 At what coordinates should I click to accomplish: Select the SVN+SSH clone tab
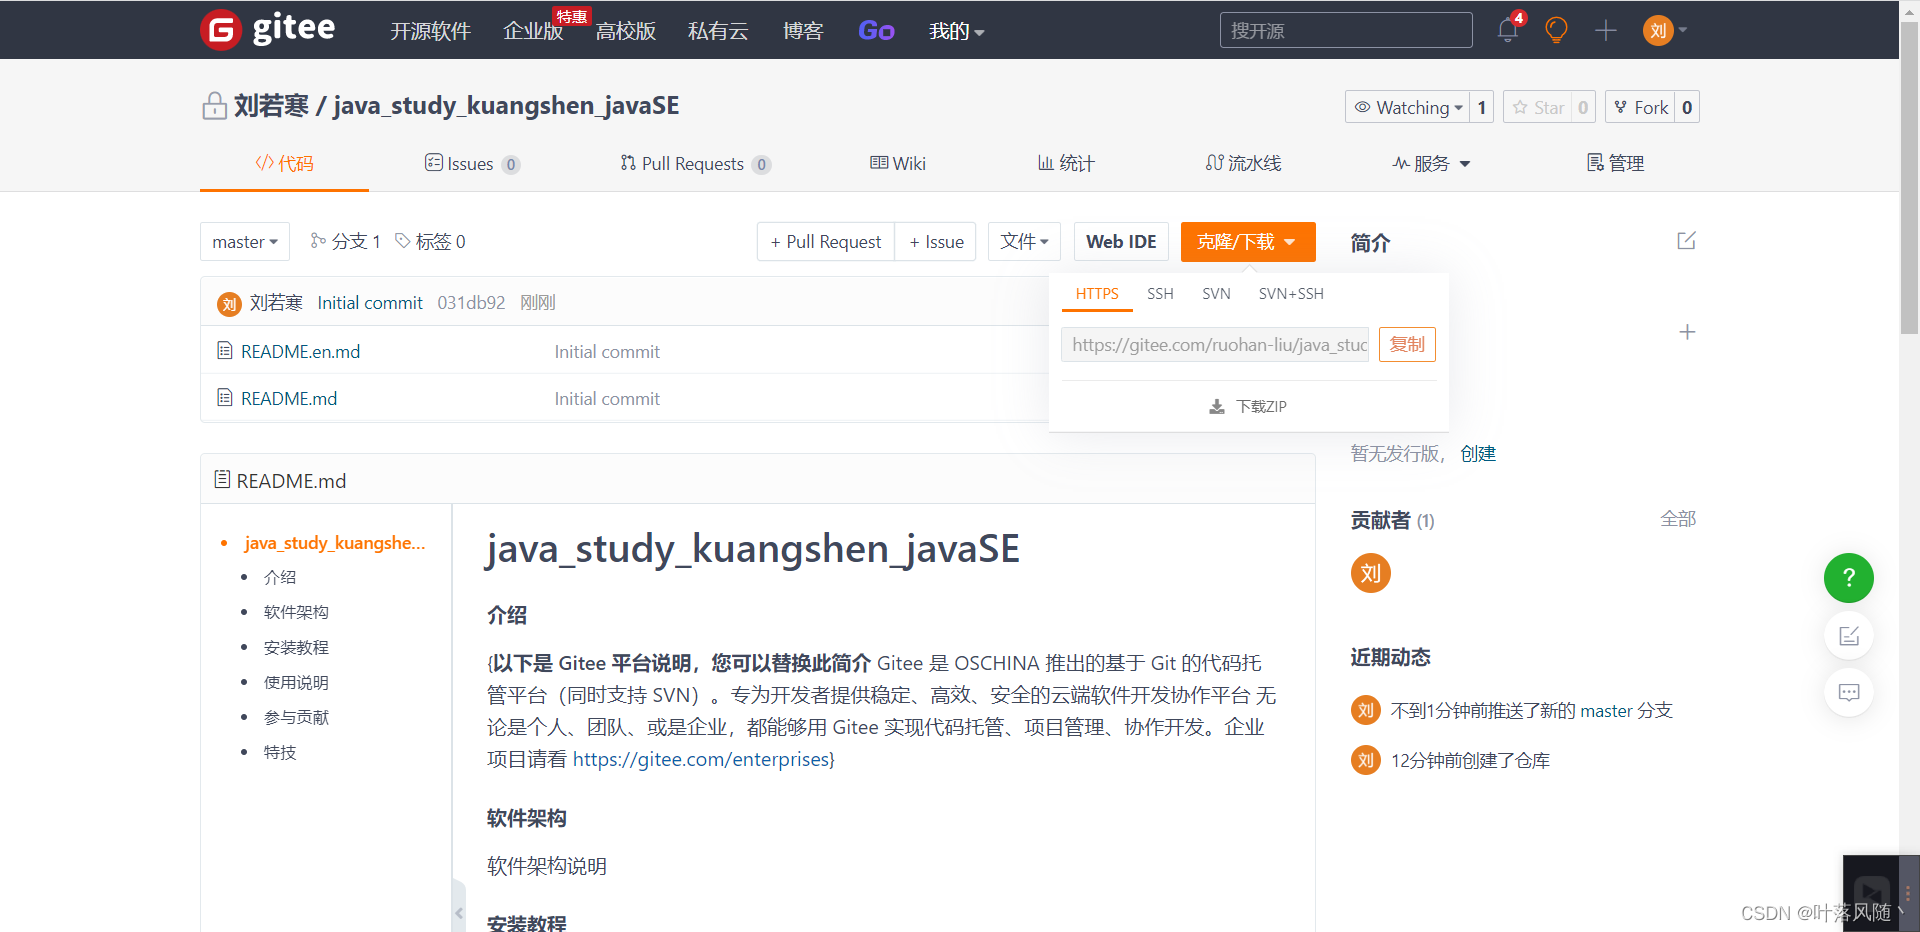[1291, 294]
